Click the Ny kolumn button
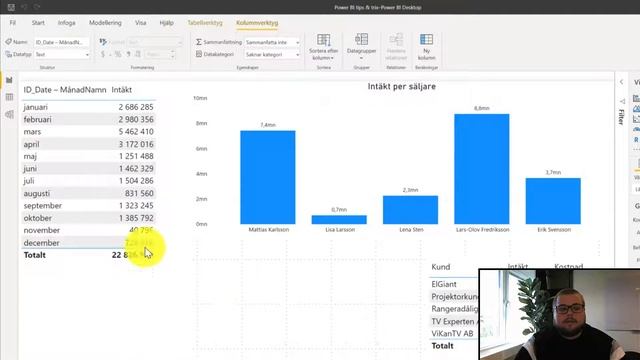Screen dimensions: 640x360 (427, 47)
